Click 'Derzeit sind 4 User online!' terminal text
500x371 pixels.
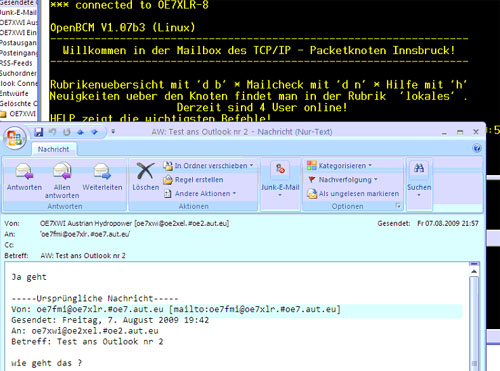pos(262,107)
